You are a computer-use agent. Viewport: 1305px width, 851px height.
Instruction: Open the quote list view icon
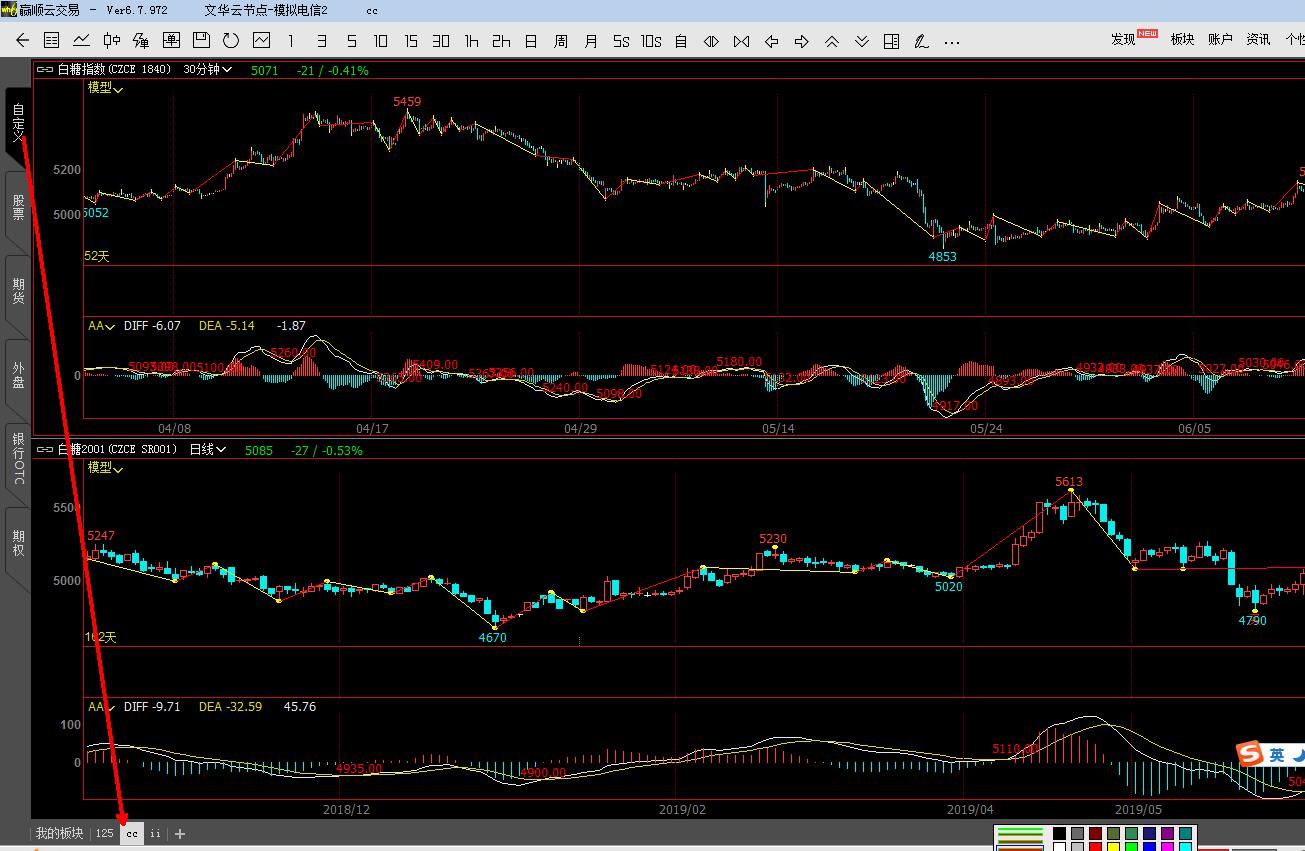point(52,41)
